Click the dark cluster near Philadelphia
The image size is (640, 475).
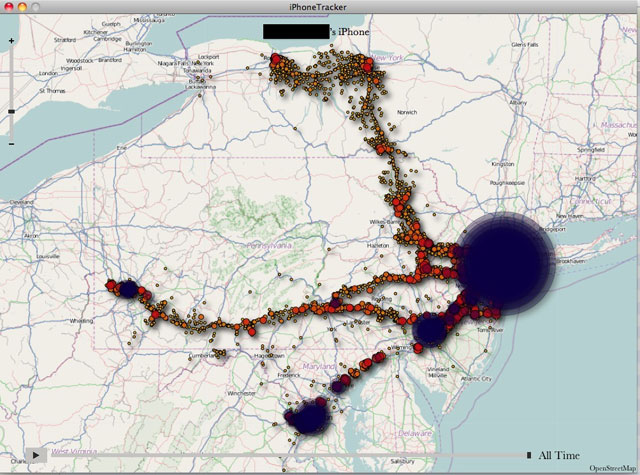point(429,329)
